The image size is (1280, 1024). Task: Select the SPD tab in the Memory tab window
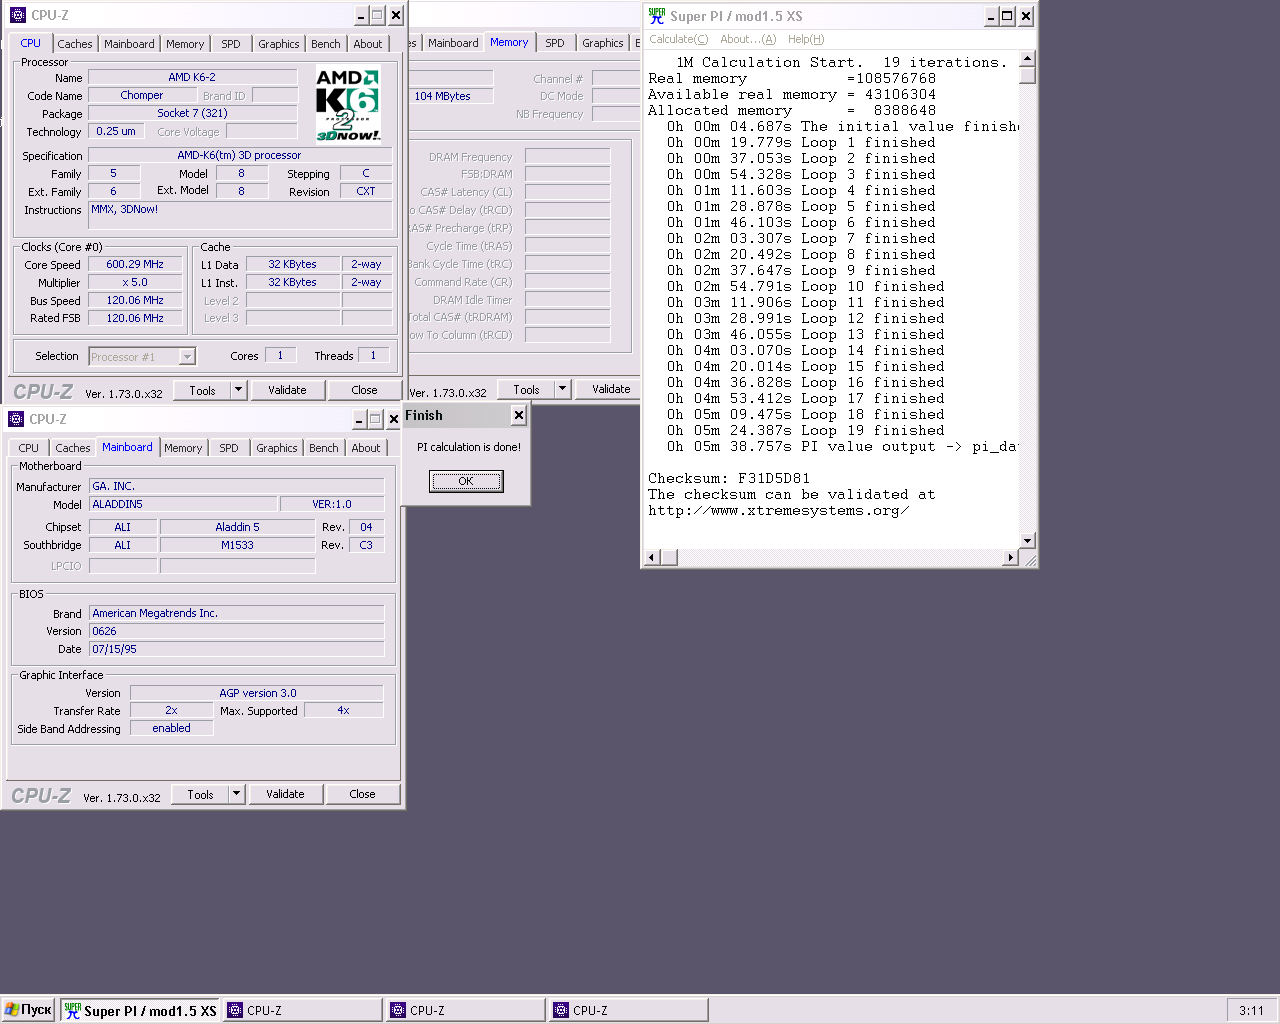coord(555,43)
